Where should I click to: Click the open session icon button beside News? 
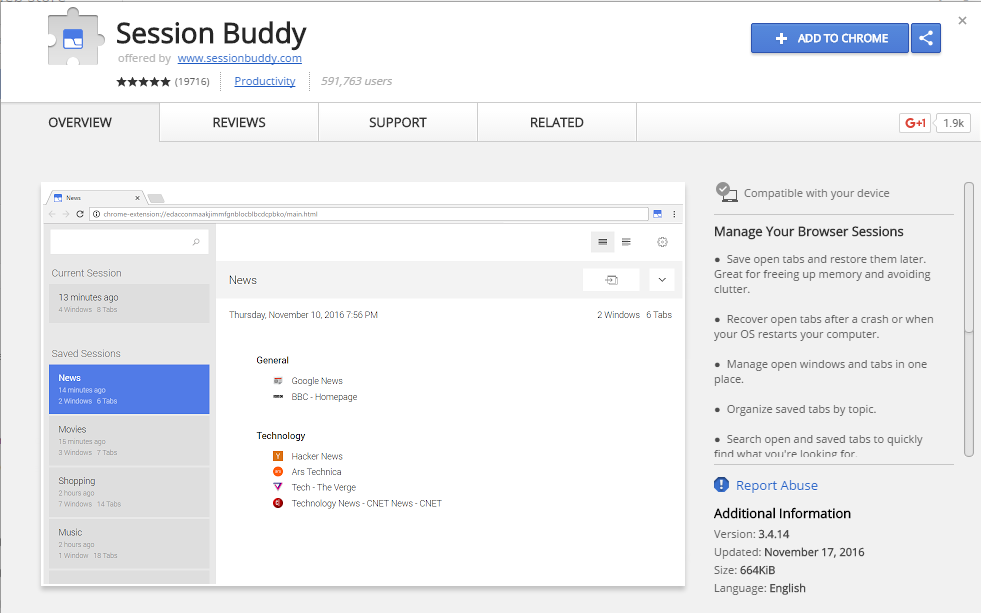pyautogui.click(x=611, y=280)
